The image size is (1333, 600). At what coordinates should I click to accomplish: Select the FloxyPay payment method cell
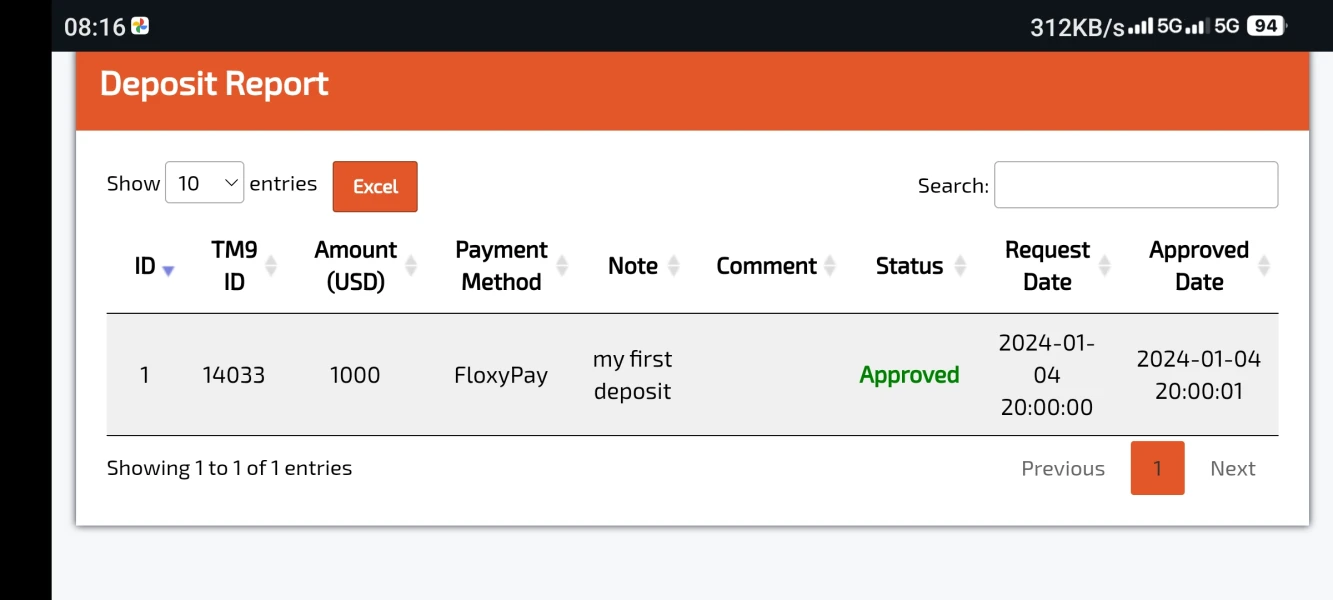(501, 375)
